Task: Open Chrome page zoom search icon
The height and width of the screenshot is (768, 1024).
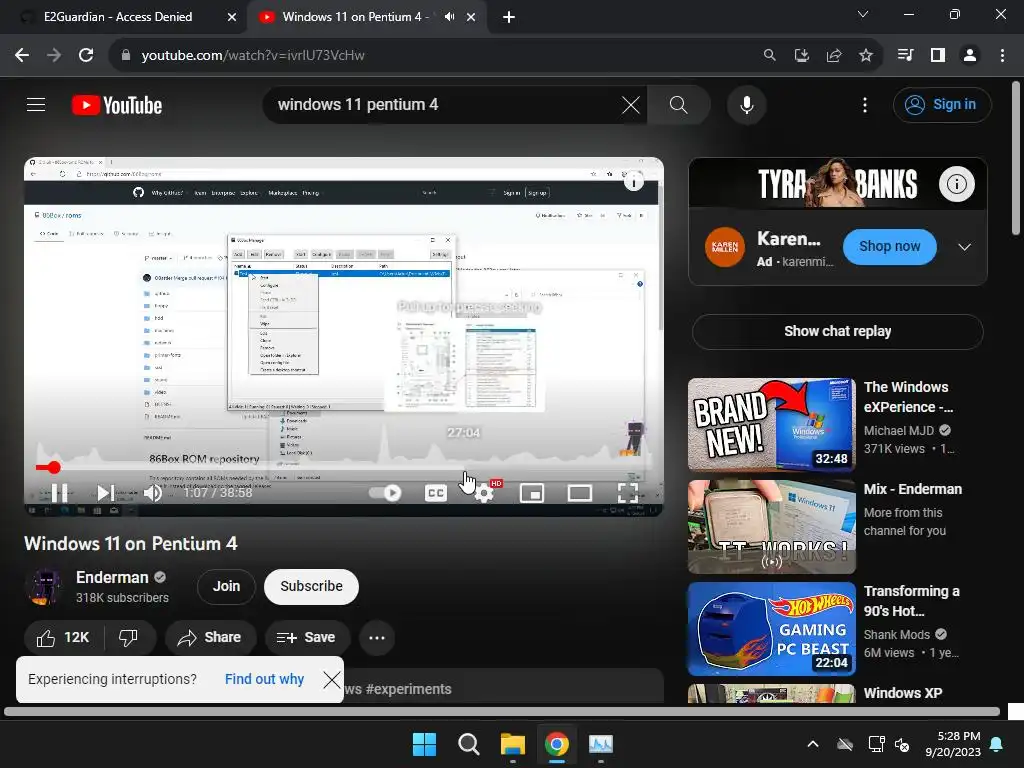Action: tap(769, 56)
